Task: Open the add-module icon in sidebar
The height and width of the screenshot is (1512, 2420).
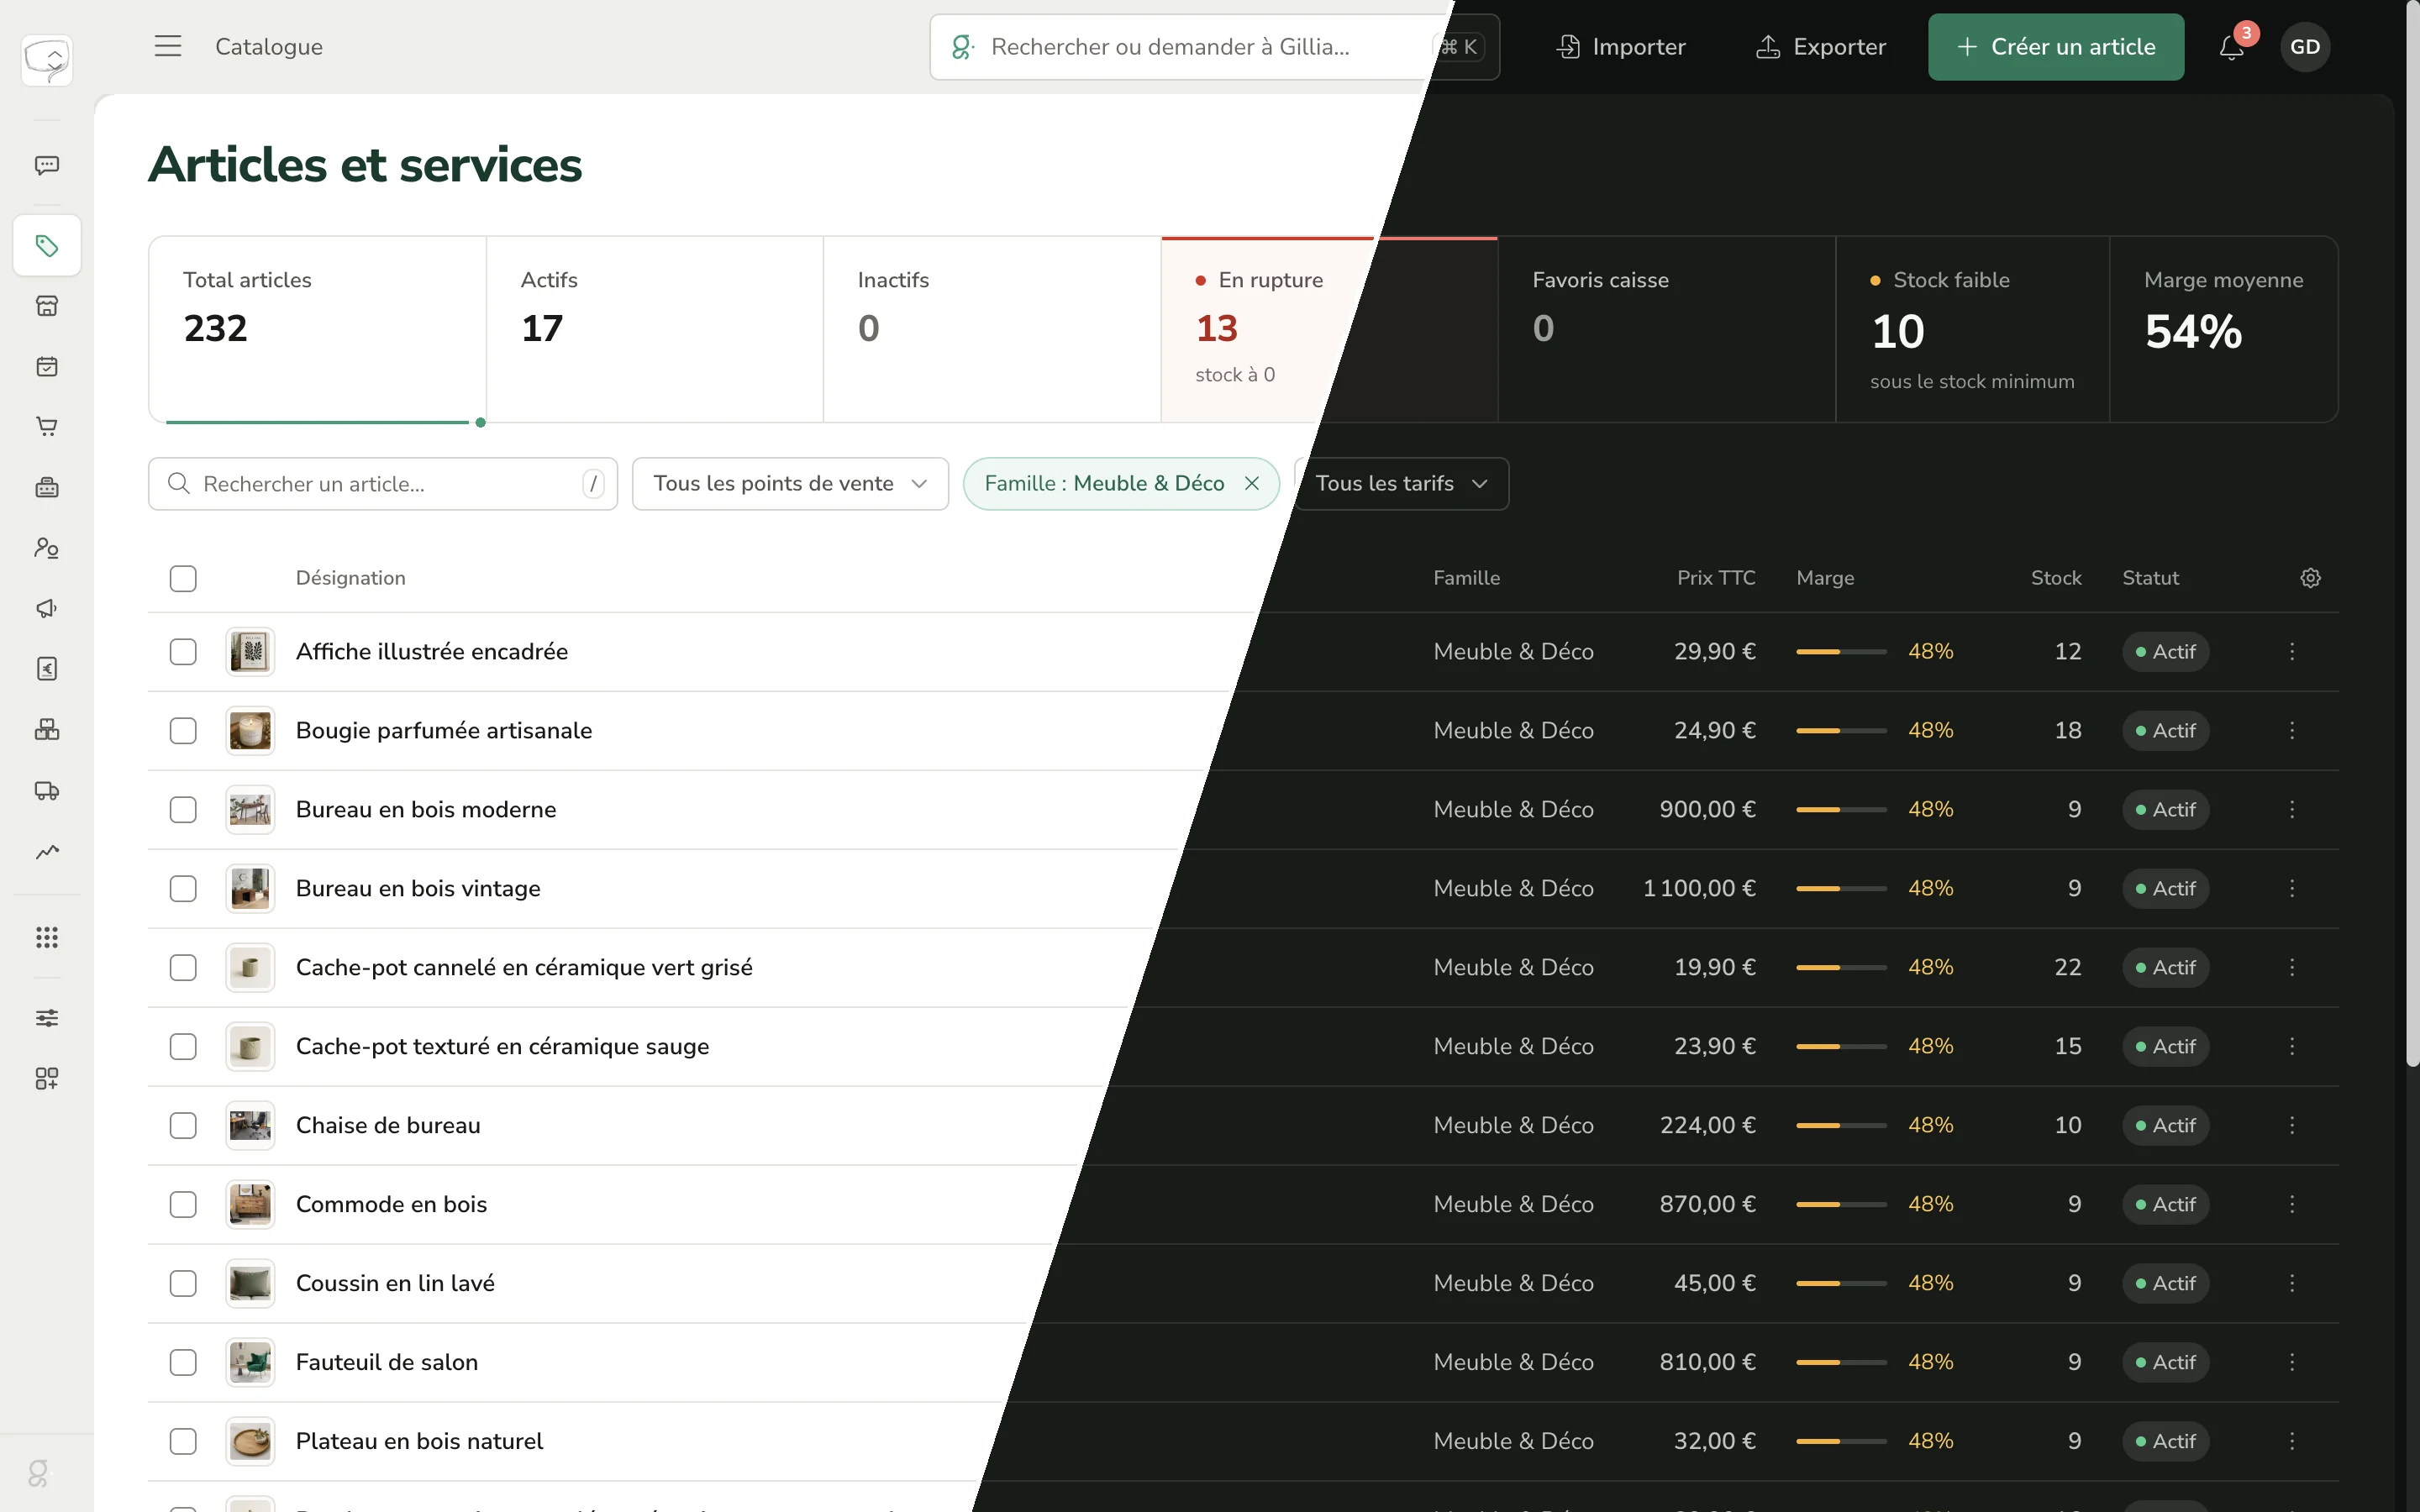Action: pos(47,1078)
